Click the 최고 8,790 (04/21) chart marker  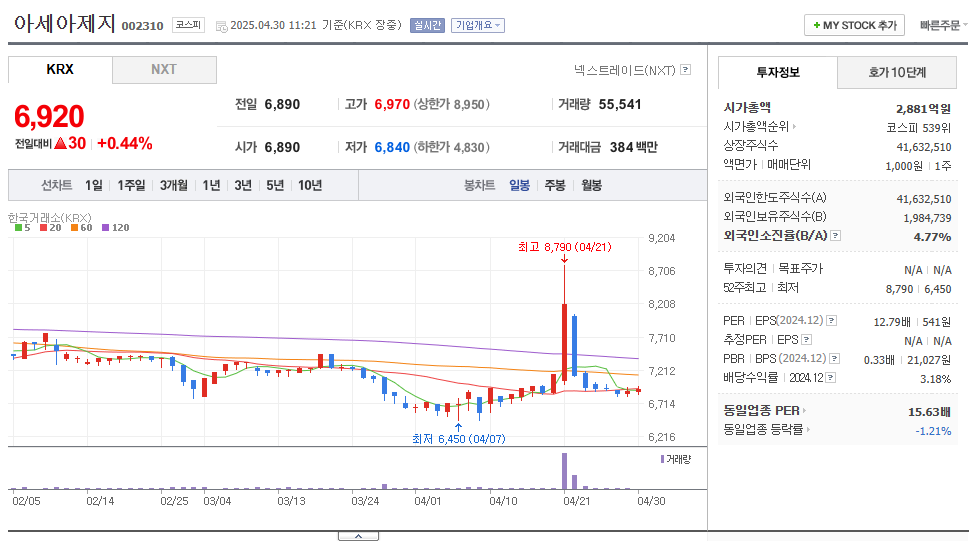tap(565, 247)
